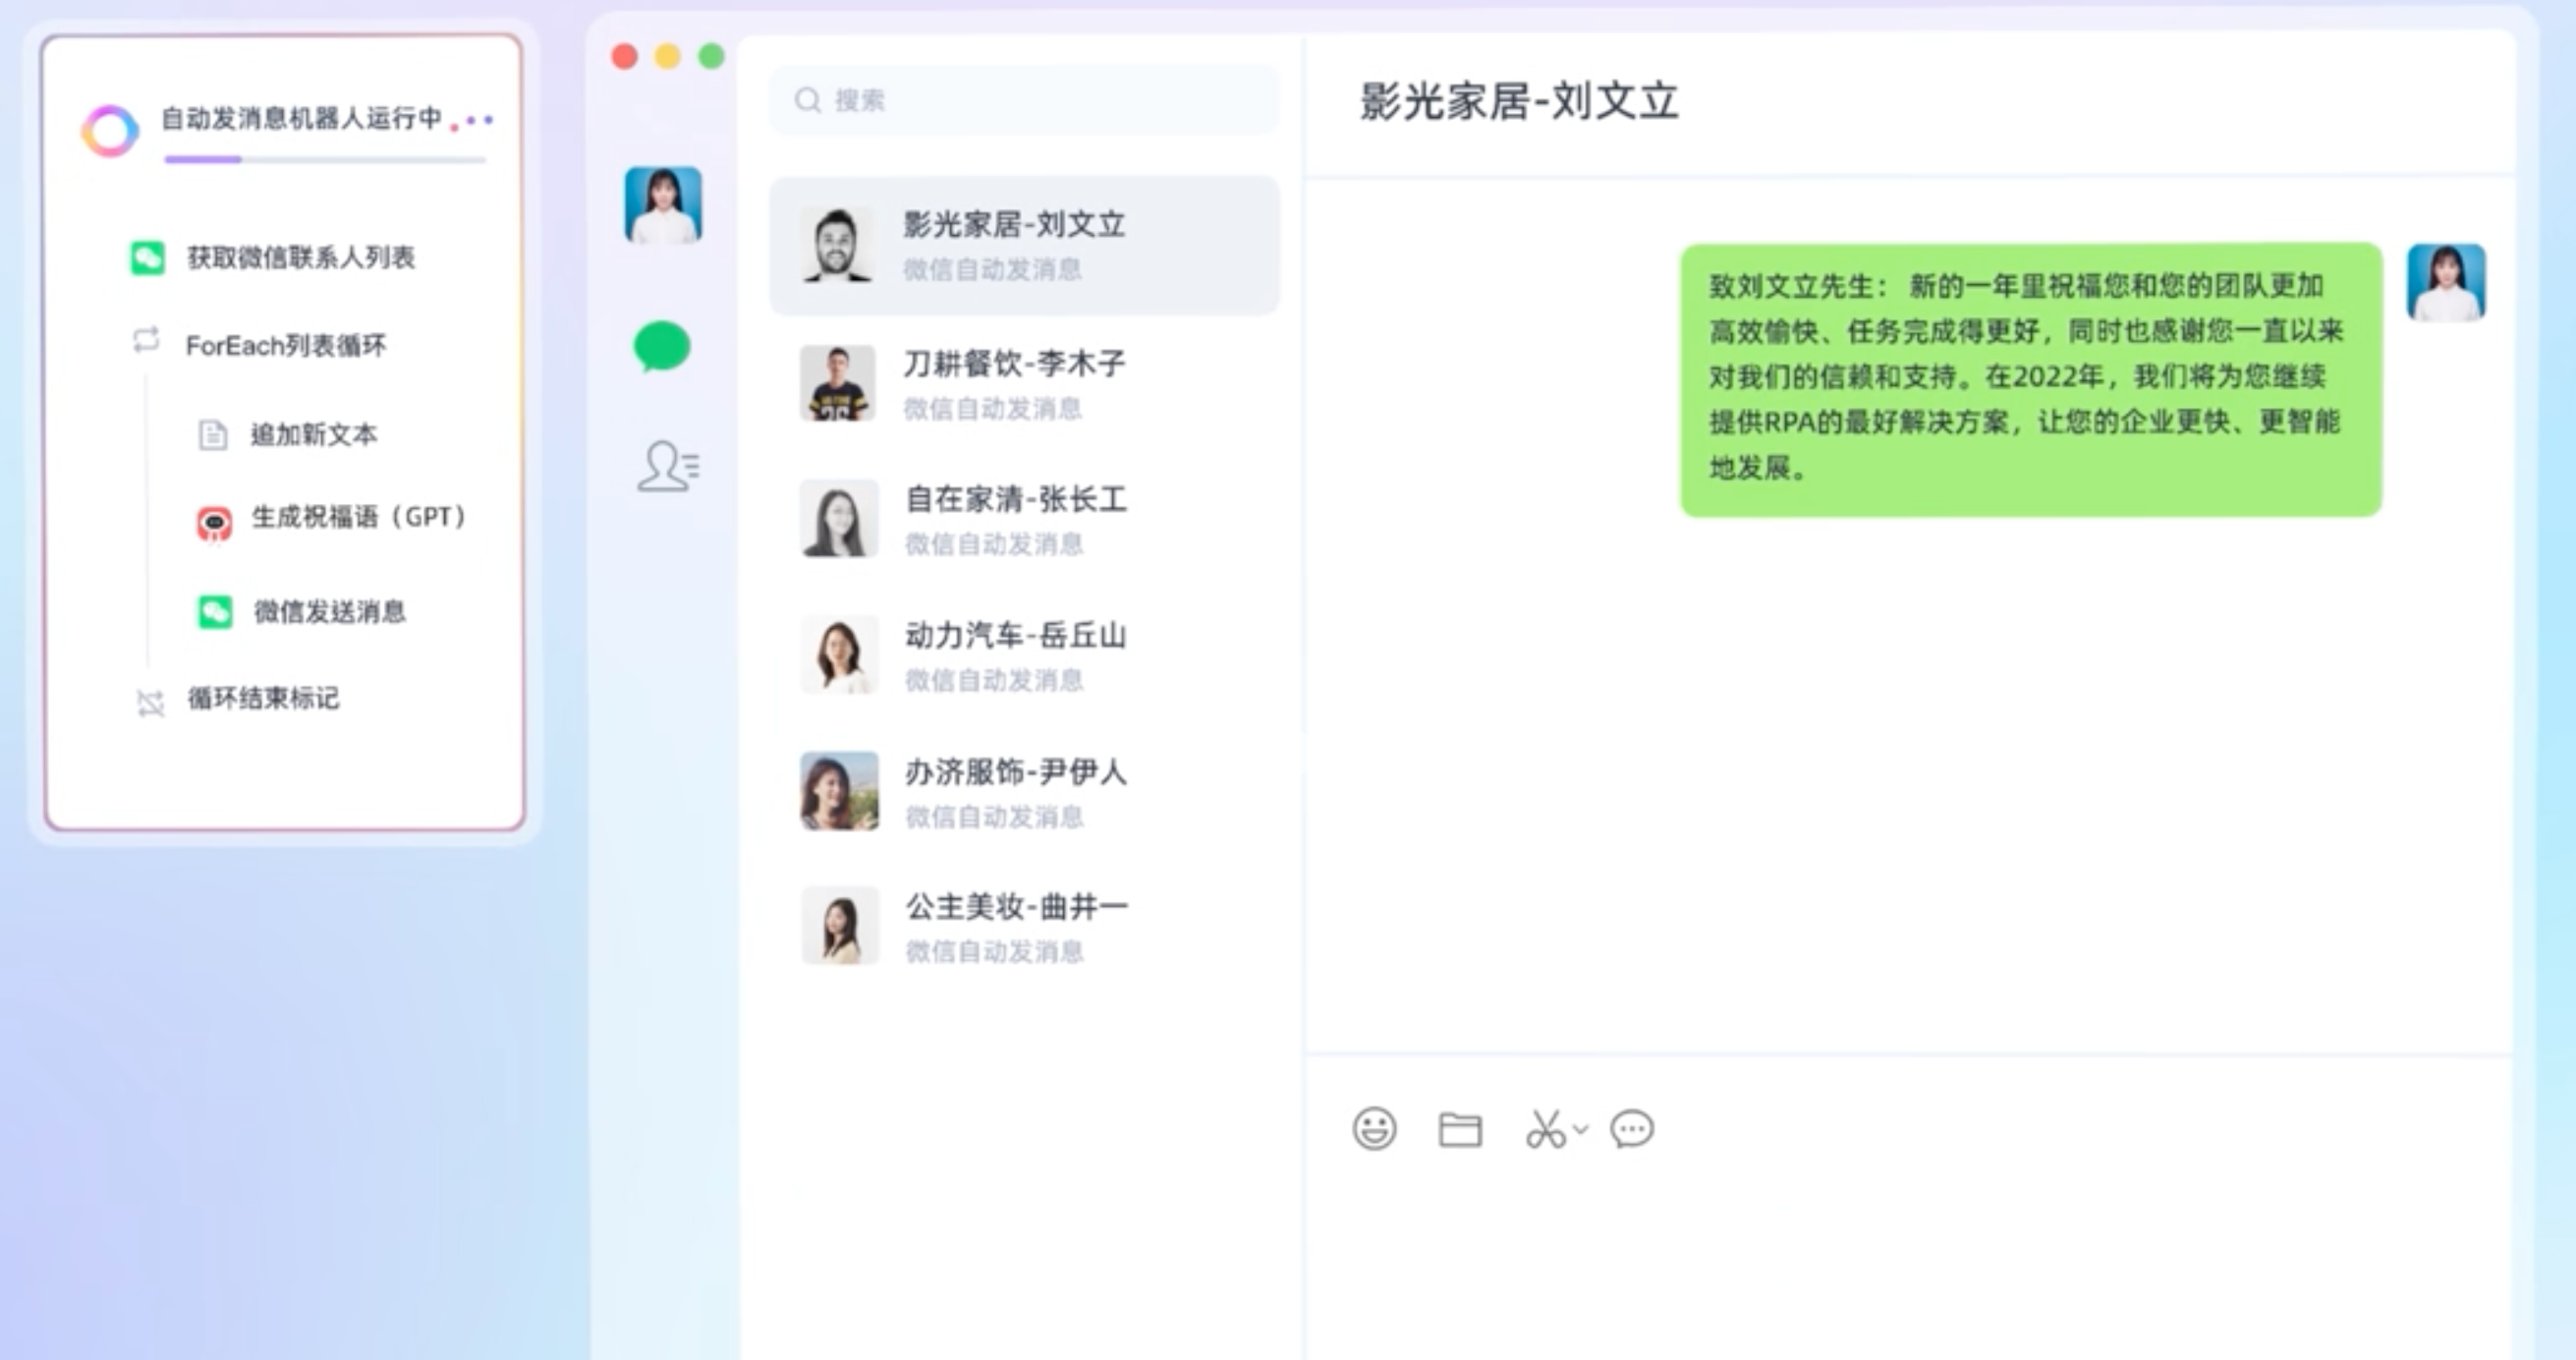Click 刘文立's contact avatar

pyautogui.click(x=838, y=245)
